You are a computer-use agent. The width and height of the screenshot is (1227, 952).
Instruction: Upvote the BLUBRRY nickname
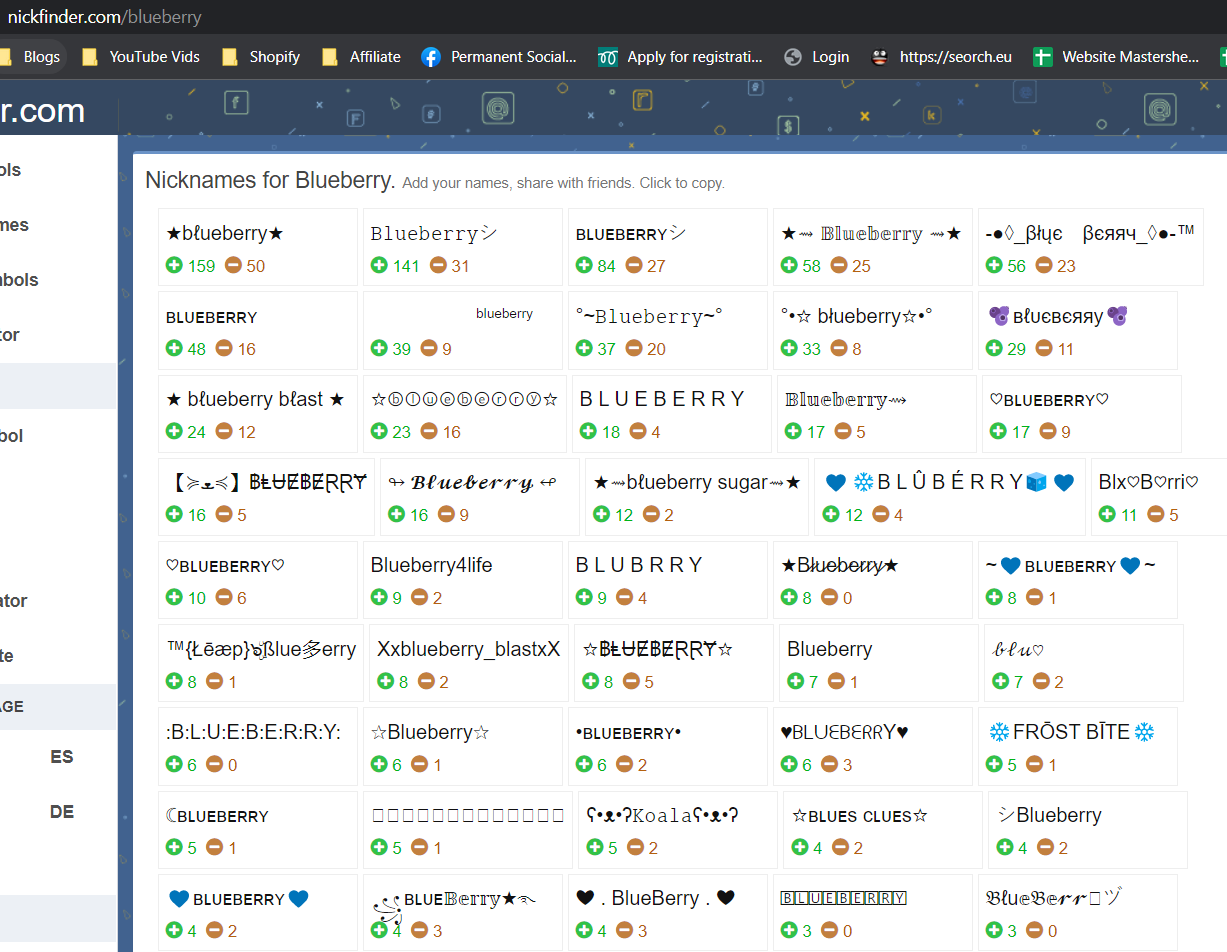pos(589,597)
